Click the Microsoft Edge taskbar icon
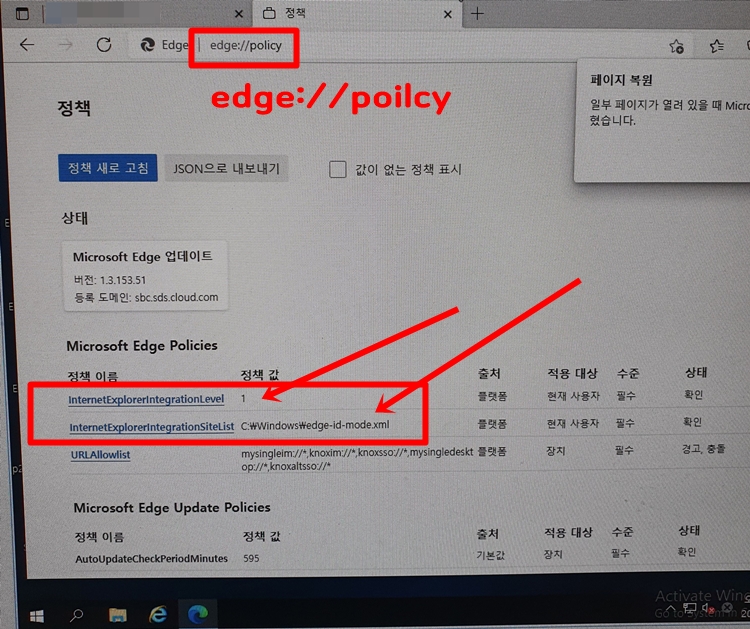 [198, 614]
